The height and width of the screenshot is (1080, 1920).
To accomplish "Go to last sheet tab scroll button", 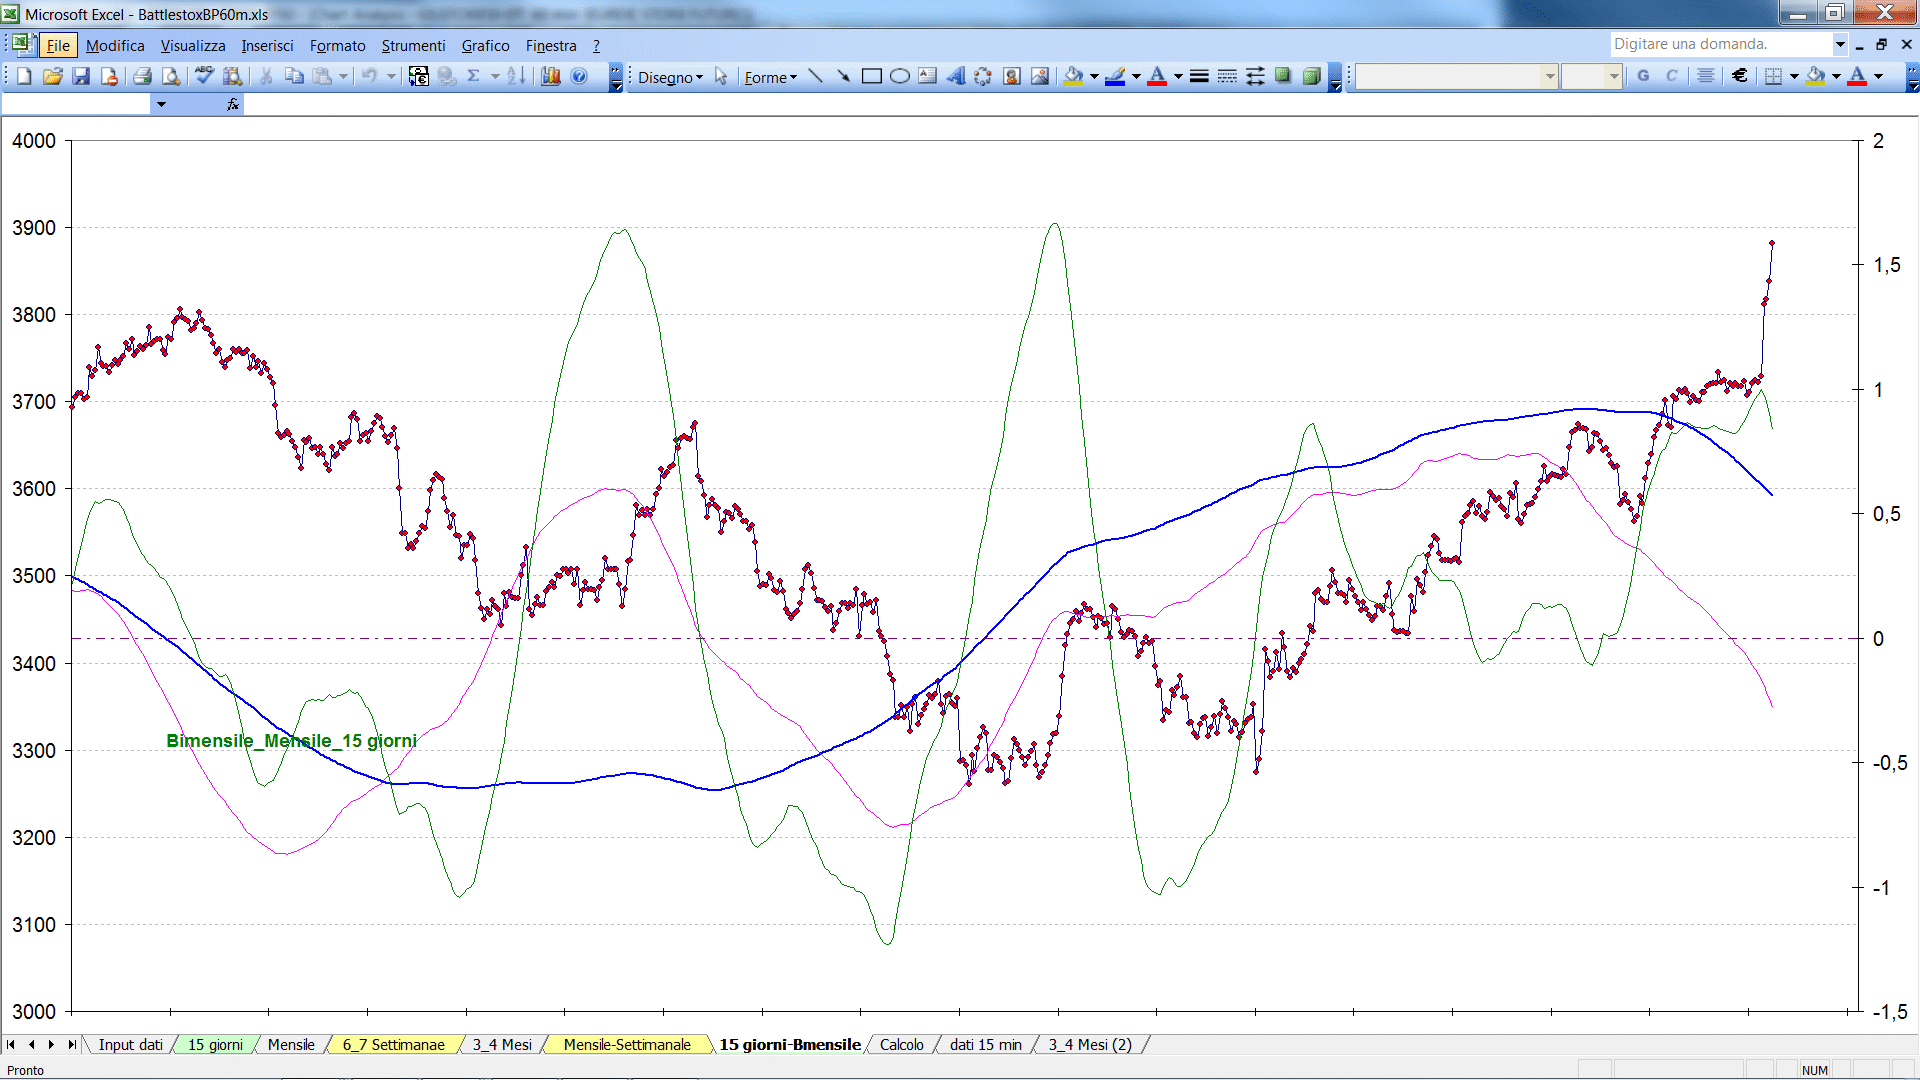I will point(71,1044).
